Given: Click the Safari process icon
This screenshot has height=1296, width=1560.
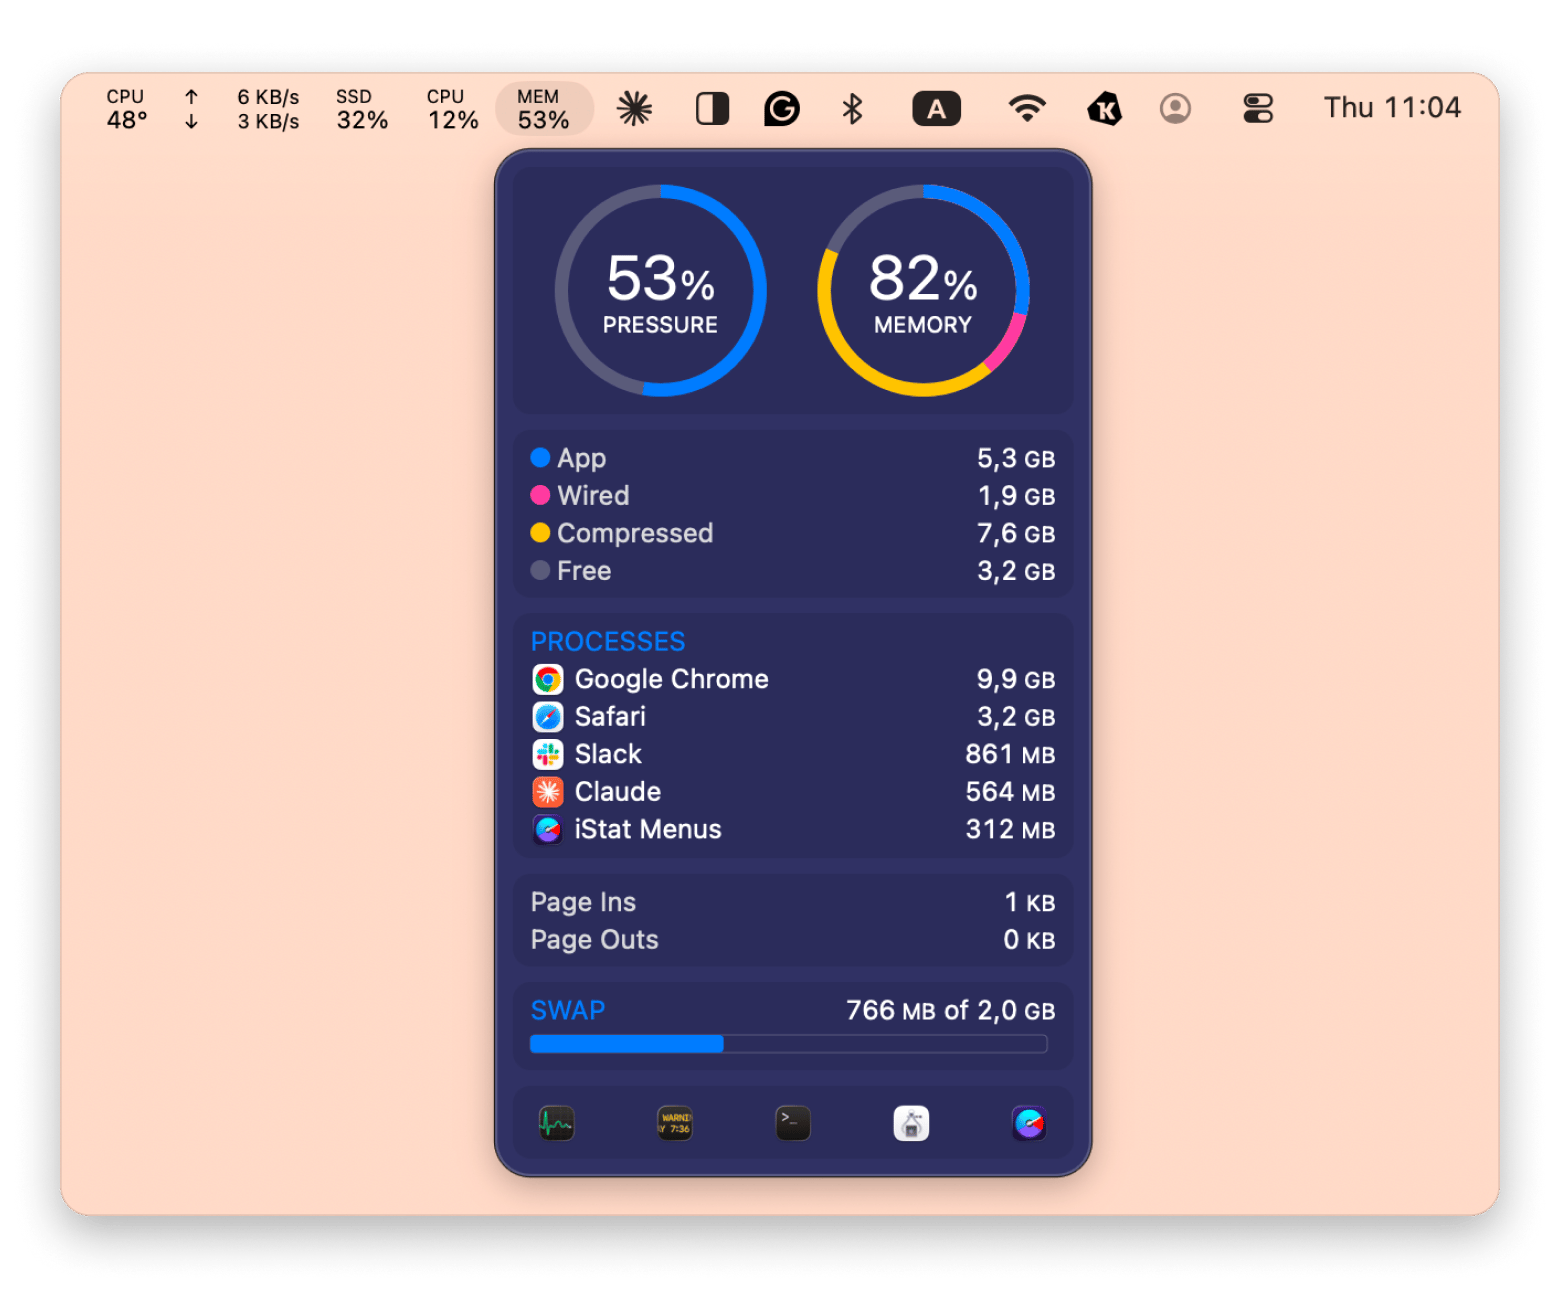Looking at the screenshot, I should coord(548,717).
